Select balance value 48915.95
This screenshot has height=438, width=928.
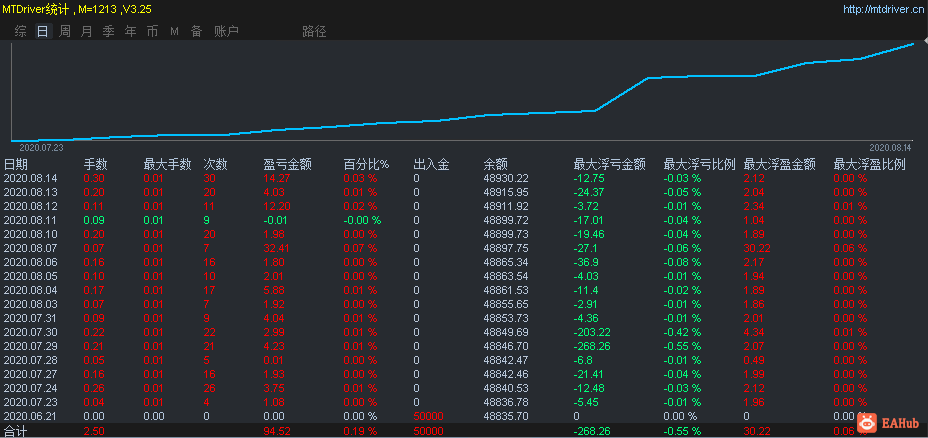tap(506, 192)
